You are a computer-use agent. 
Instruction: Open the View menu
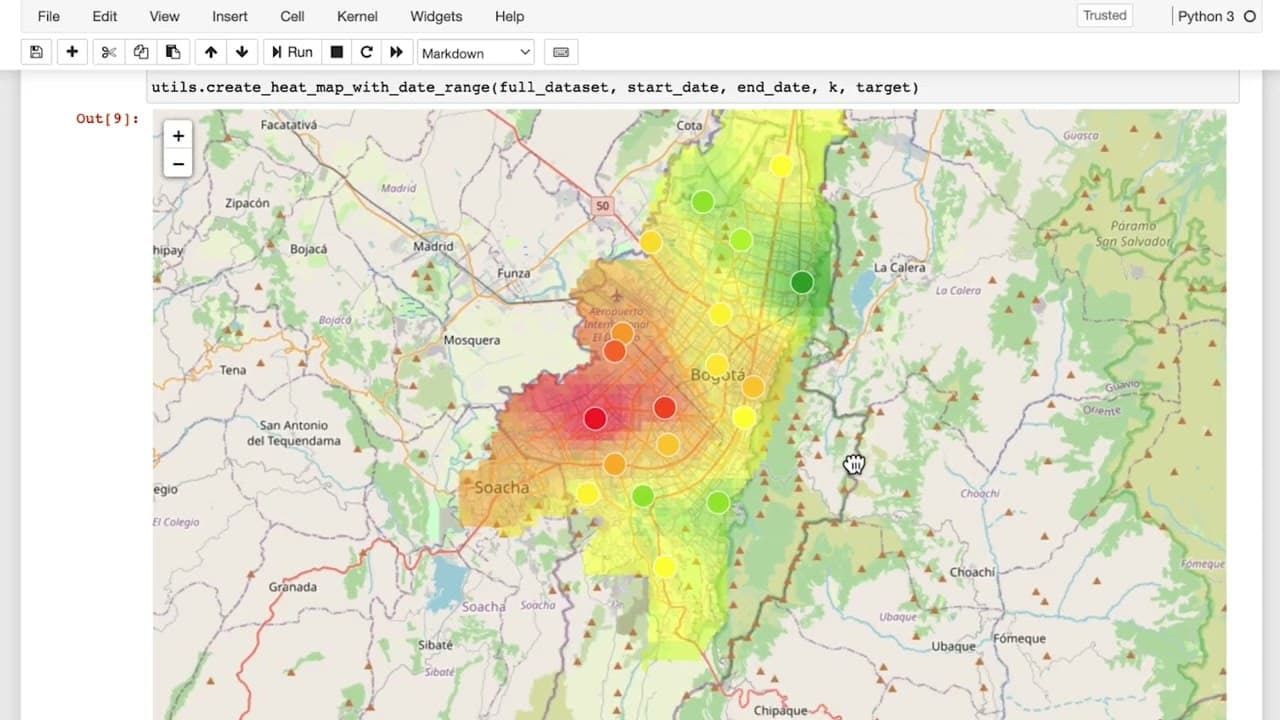tap(164, 16)
